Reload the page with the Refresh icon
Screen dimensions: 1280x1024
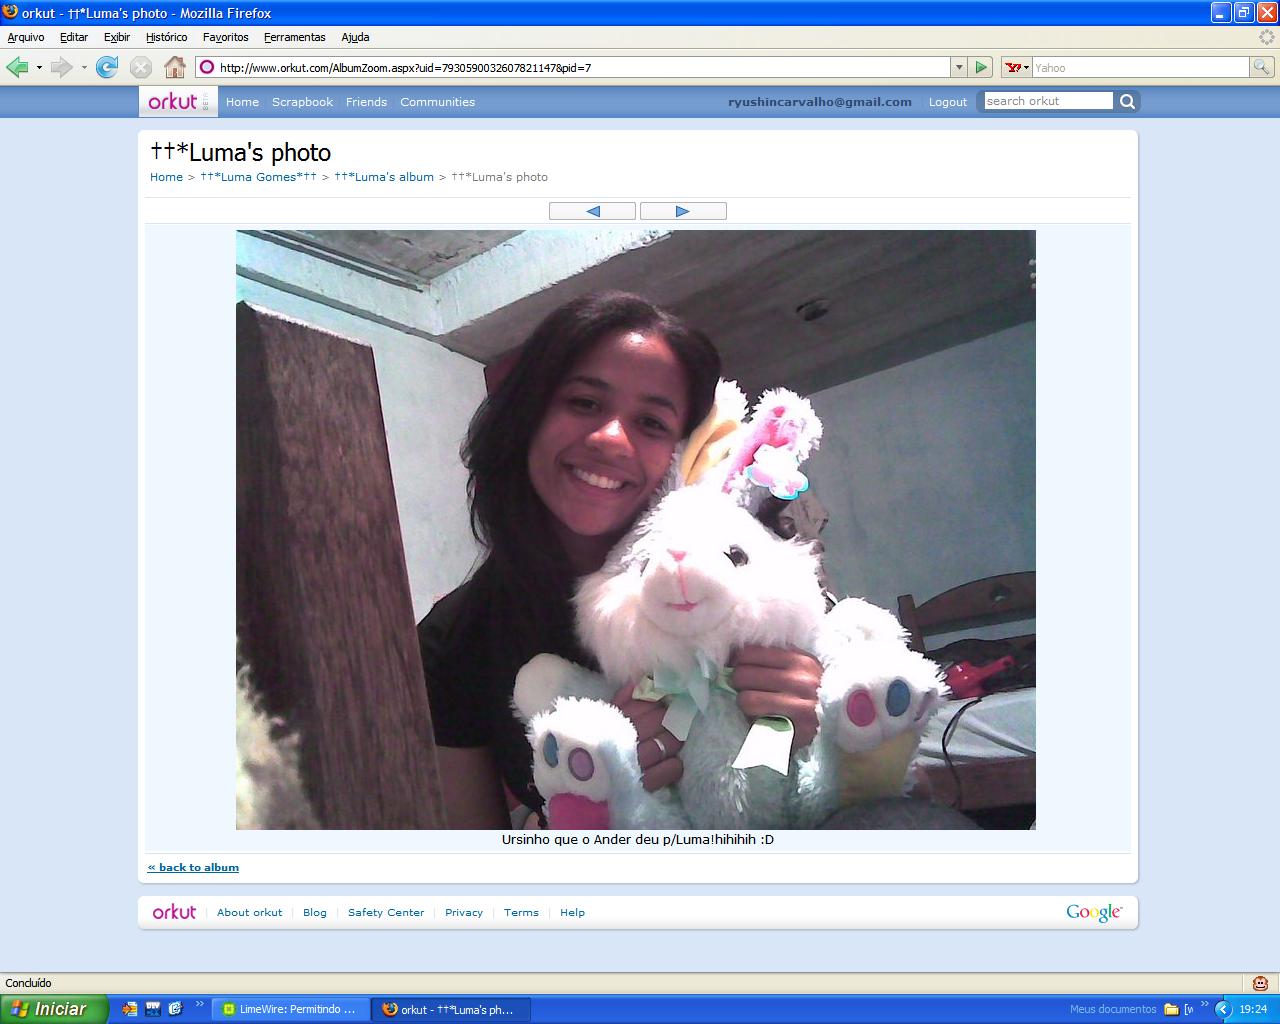[x=107, y=67]
